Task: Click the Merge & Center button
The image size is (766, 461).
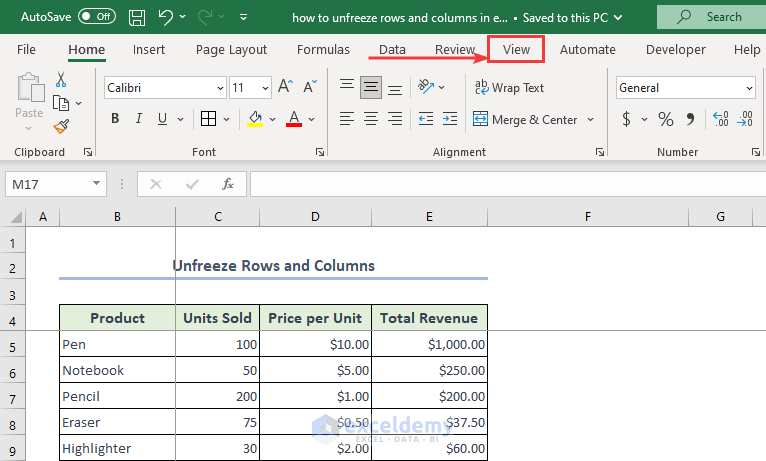Action: point(526,119)
